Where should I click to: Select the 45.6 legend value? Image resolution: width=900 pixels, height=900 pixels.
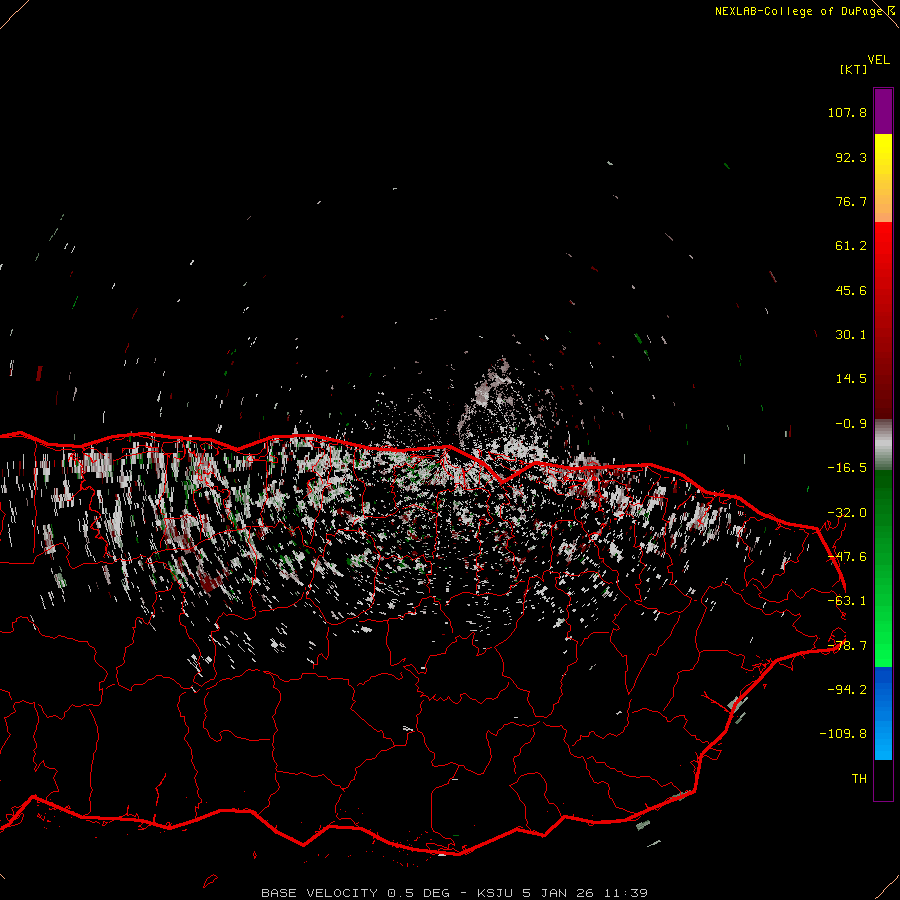[851, 290]
